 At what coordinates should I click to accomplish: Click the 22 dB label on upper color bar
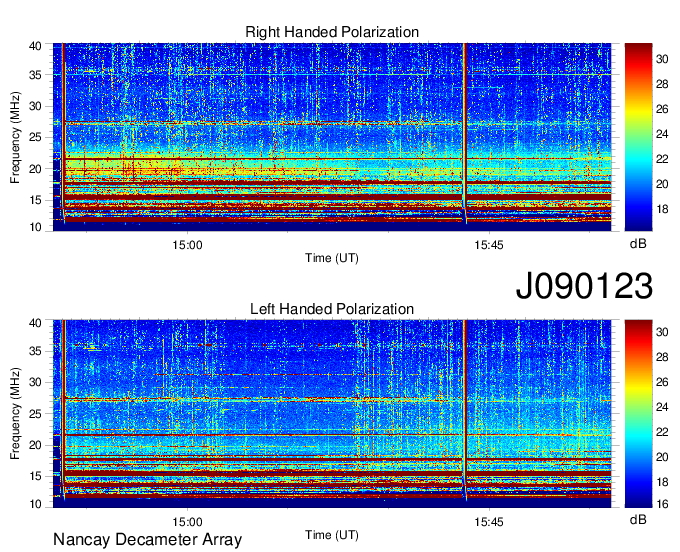pyautogui.click(x=662, y=159)
